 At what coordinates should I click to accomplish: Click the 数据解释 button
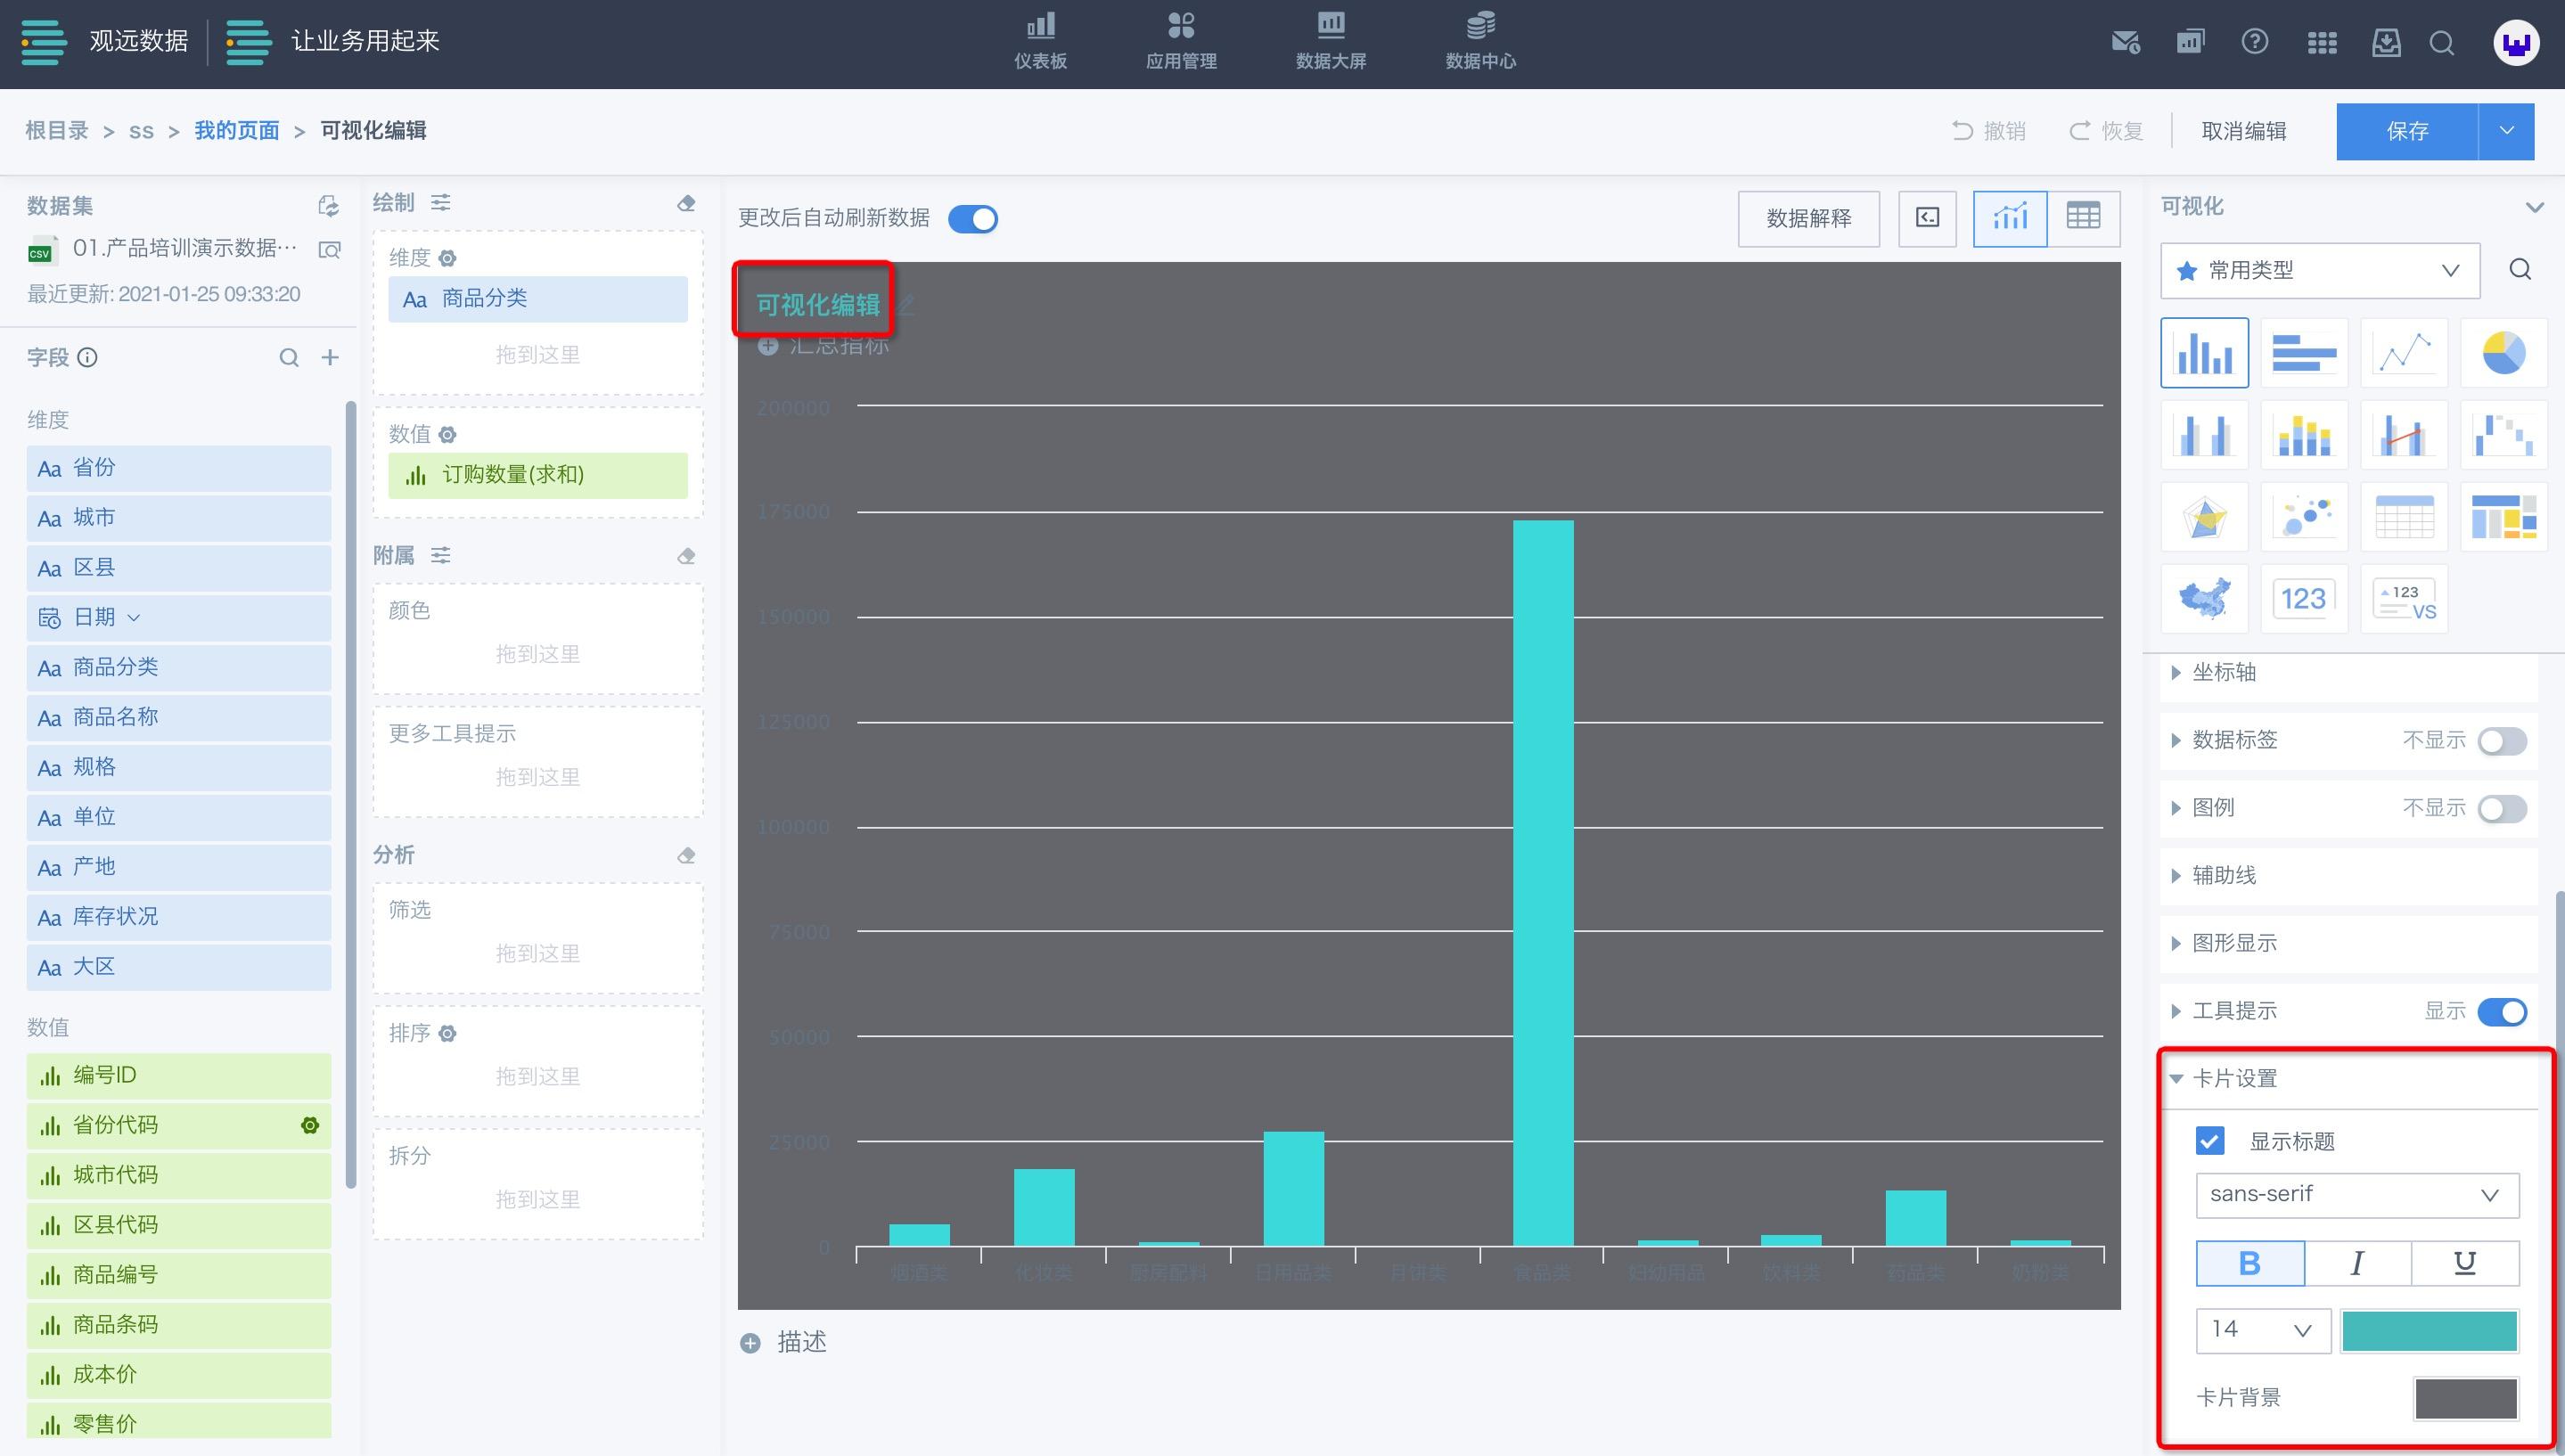(x=1808, y=218)
